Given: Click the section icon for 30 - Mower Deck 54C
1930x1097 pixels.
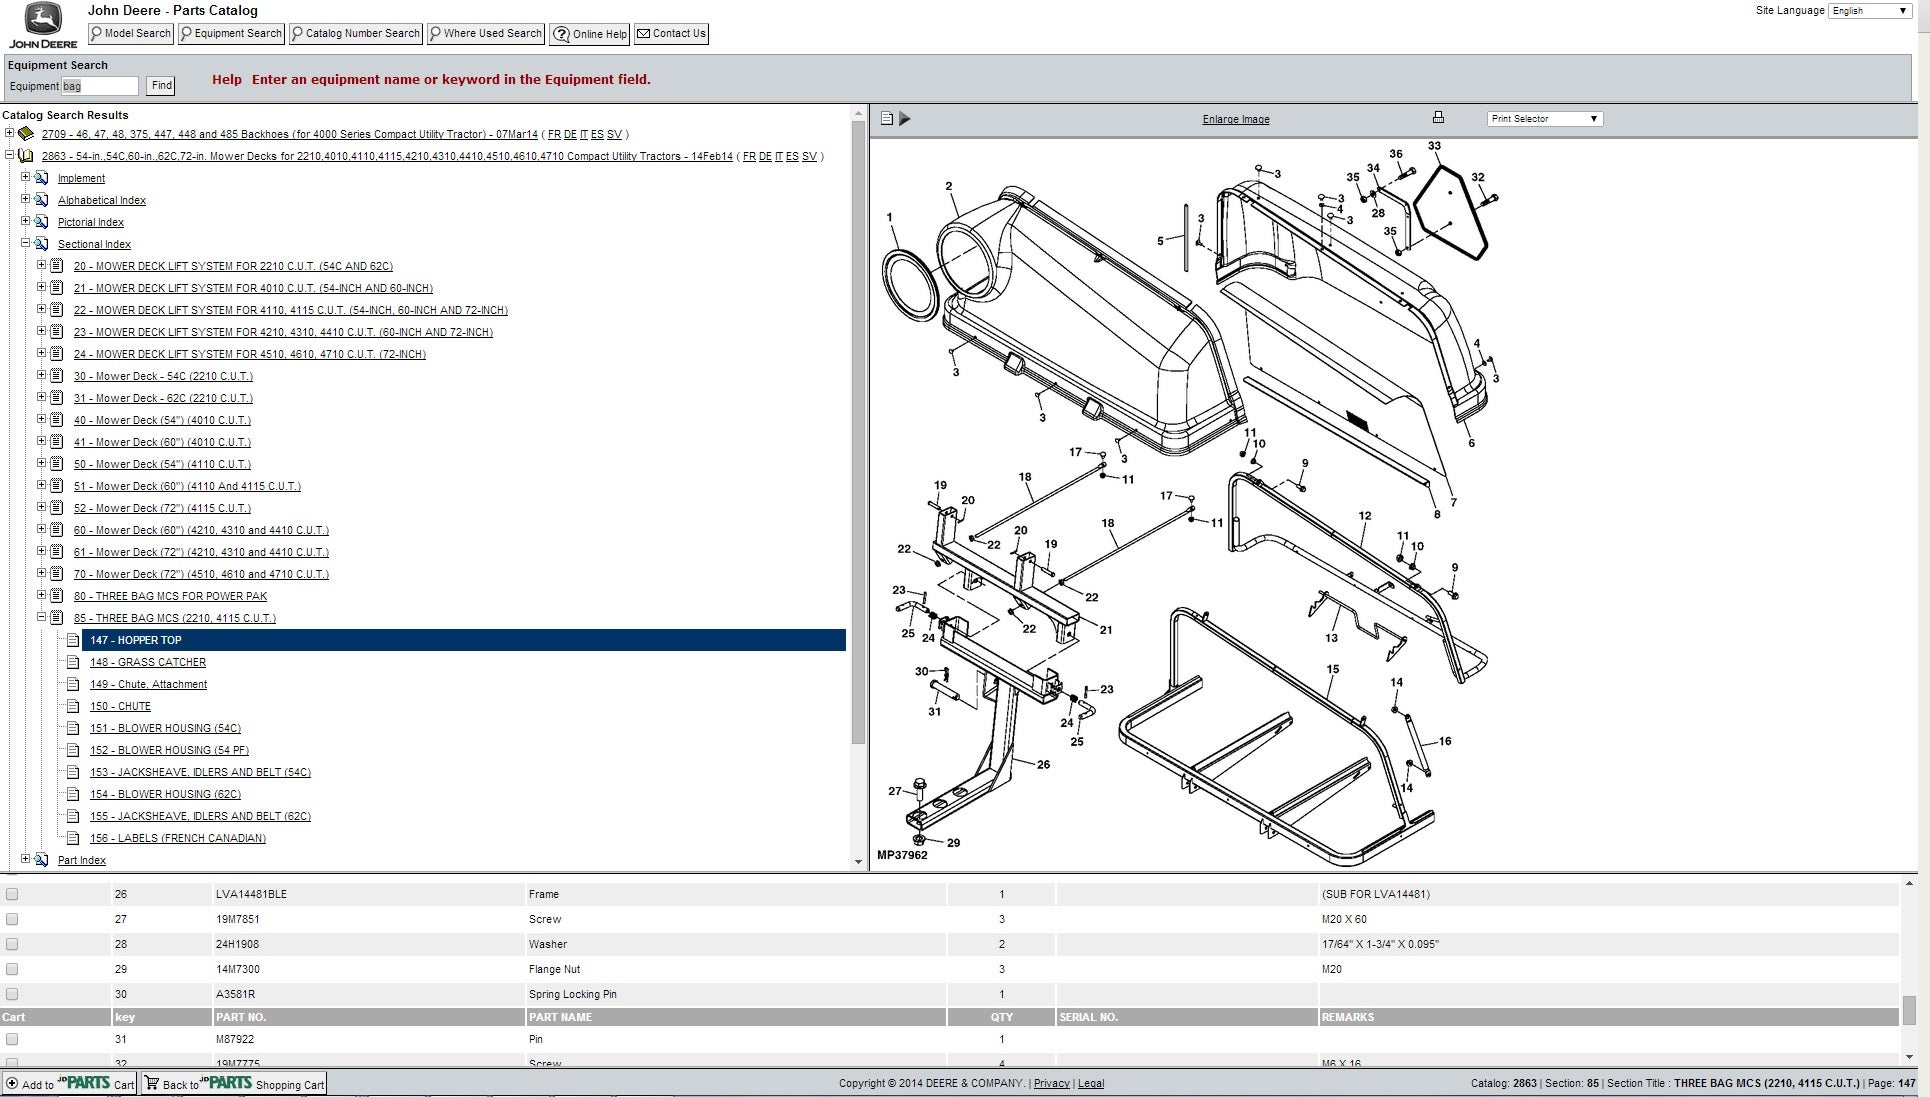Looking at the screenshot, I should point(57,376).
